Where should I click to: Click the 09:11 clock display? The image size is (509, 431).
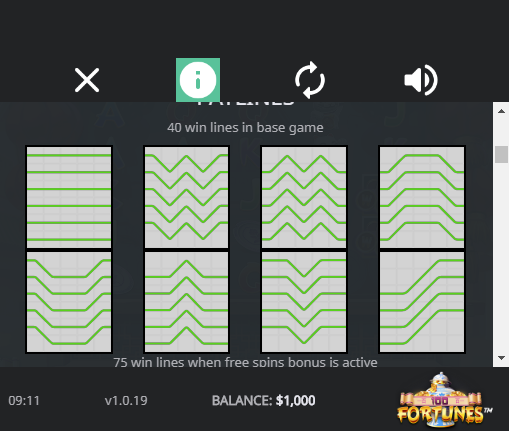24,400
